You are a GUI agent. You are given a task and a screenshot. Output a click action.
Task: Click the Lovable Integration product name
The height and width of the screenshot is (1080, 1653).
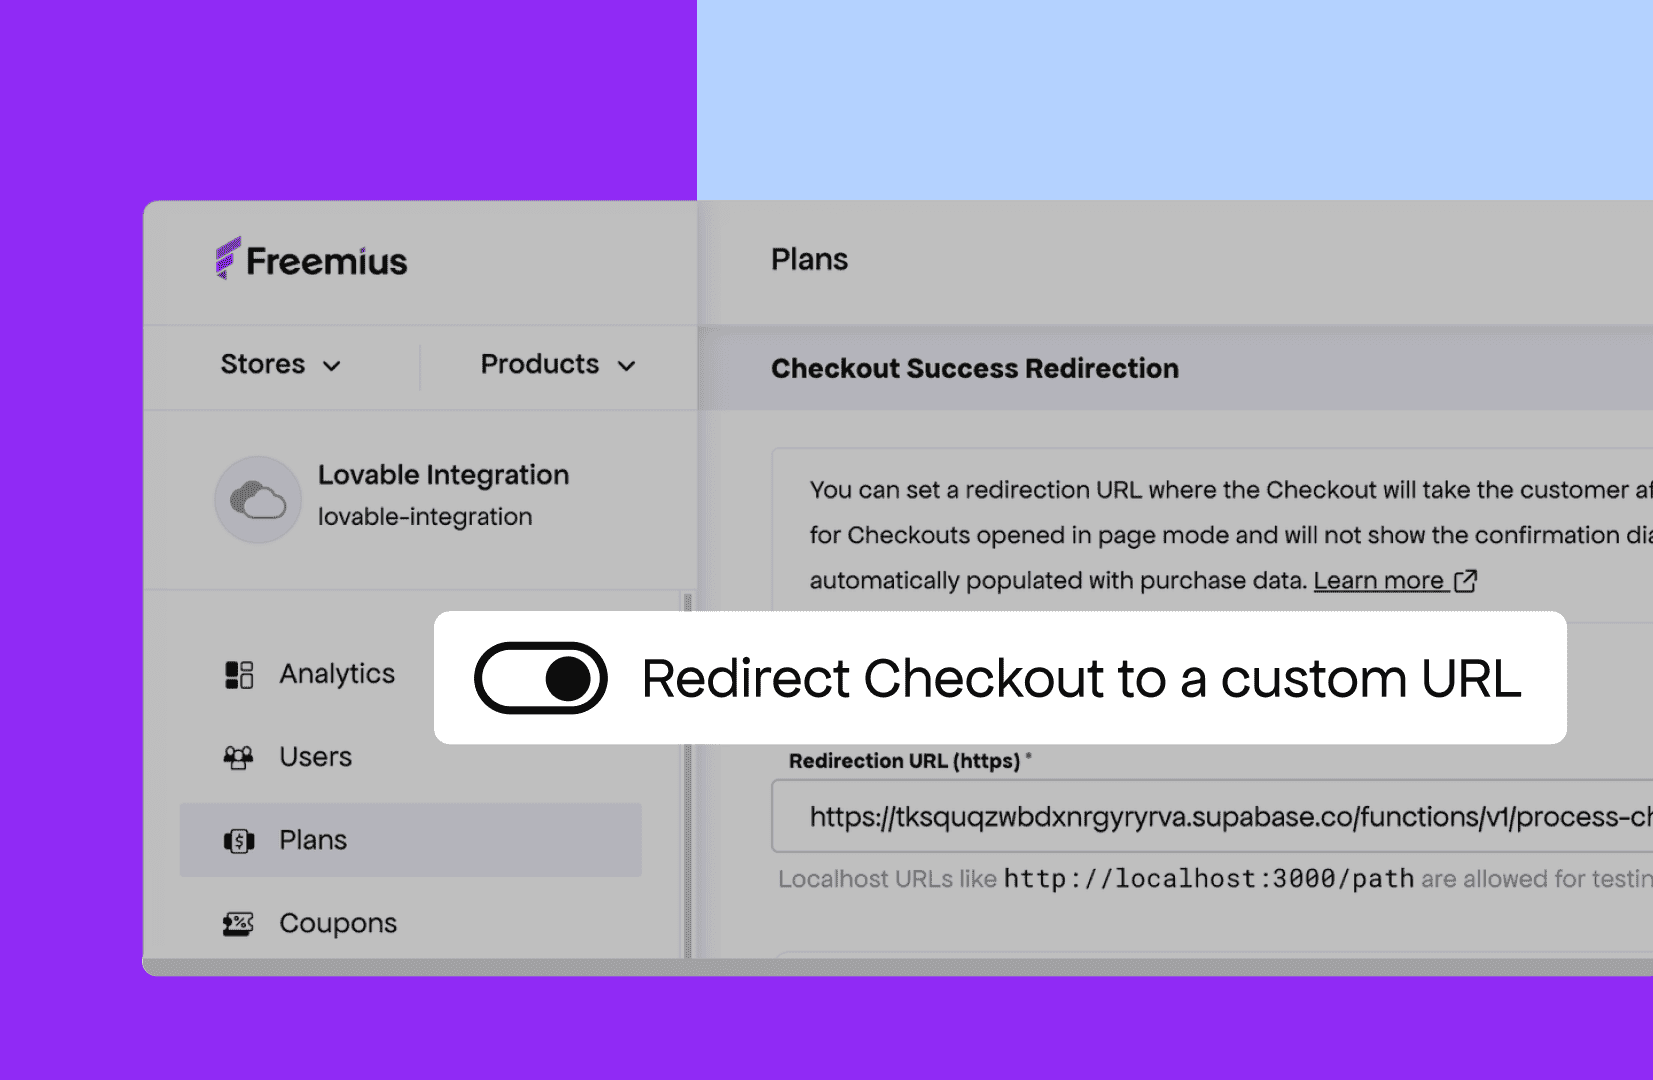443,475
